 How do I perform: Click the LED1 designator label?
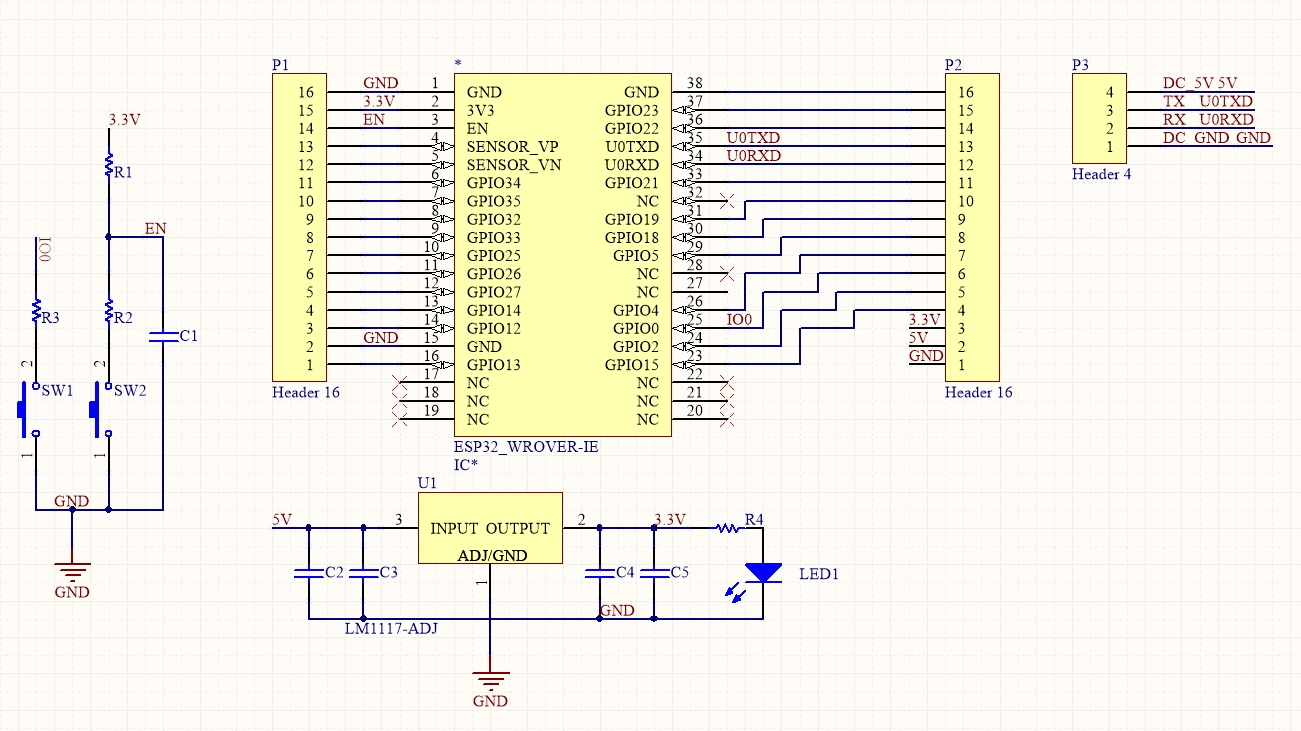tap(817, 574)
